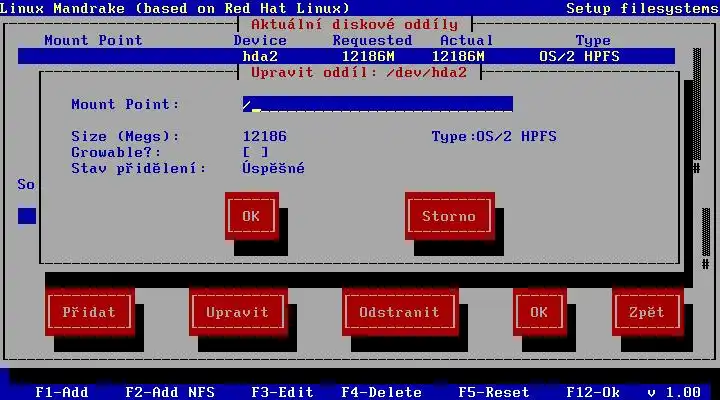Cancel the dialog with Storno
The image size is (720, 400).
450,216
